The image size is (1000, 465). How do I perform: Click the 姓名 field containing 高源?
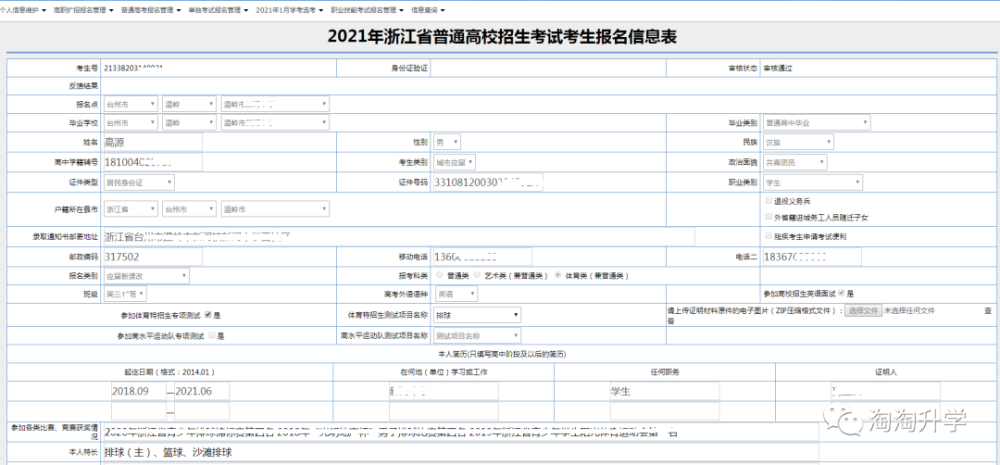152,142
